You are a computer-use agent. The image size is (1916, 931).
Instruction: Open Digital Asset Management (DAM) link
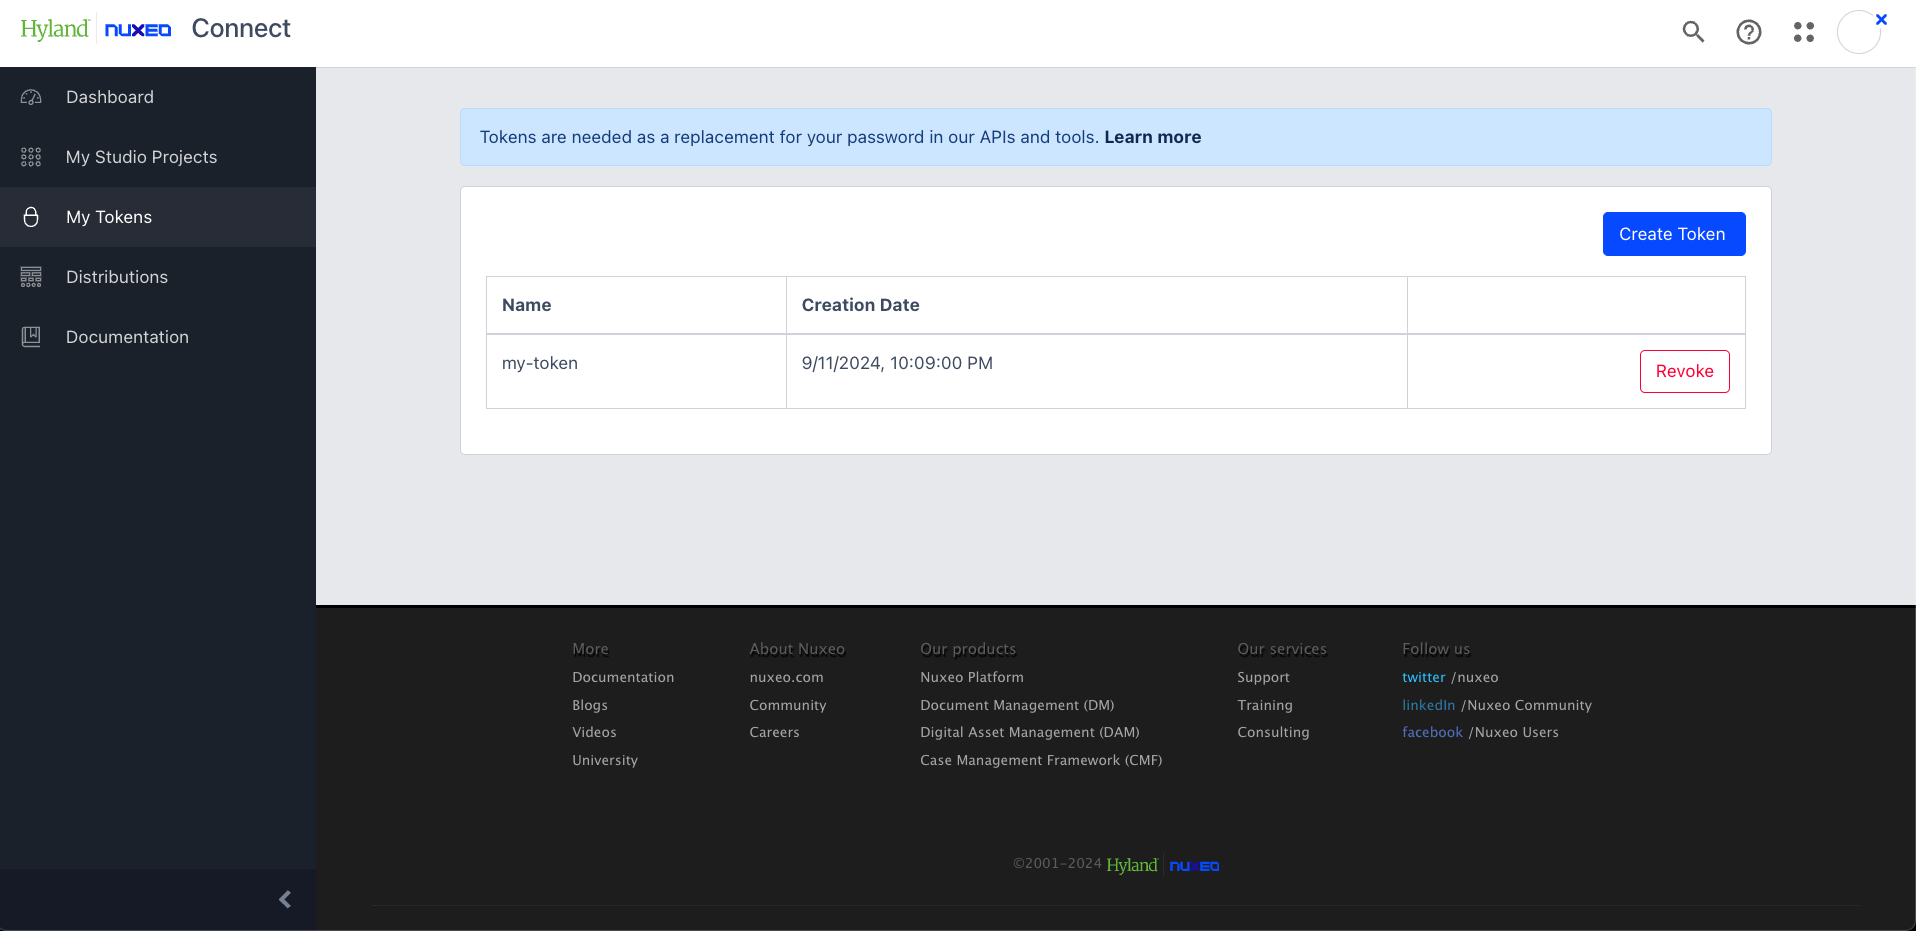point(1030,732)
